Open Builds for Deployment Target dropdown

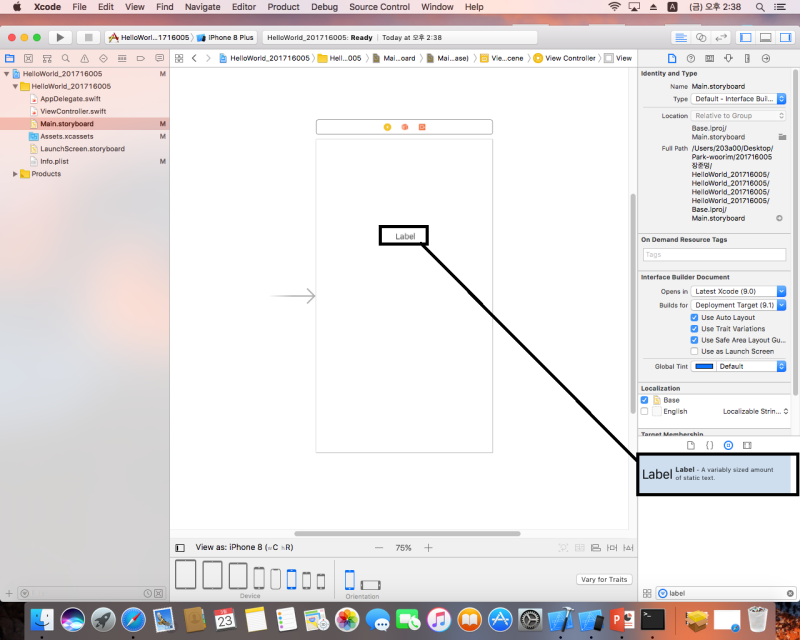[x=738, y=305]
